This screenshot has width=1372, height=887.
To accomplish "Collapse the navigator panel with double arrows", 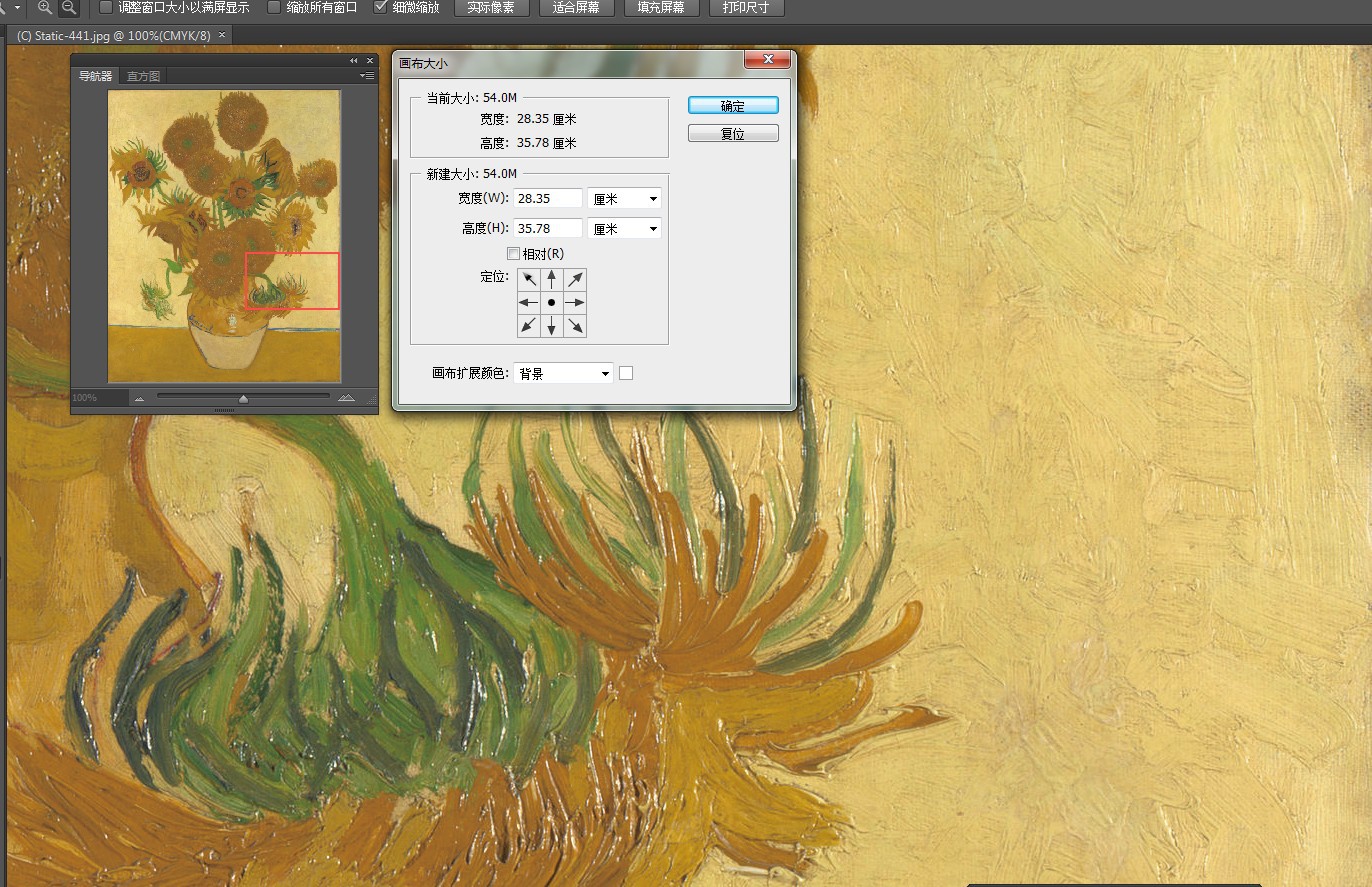I will pos(353,61).
